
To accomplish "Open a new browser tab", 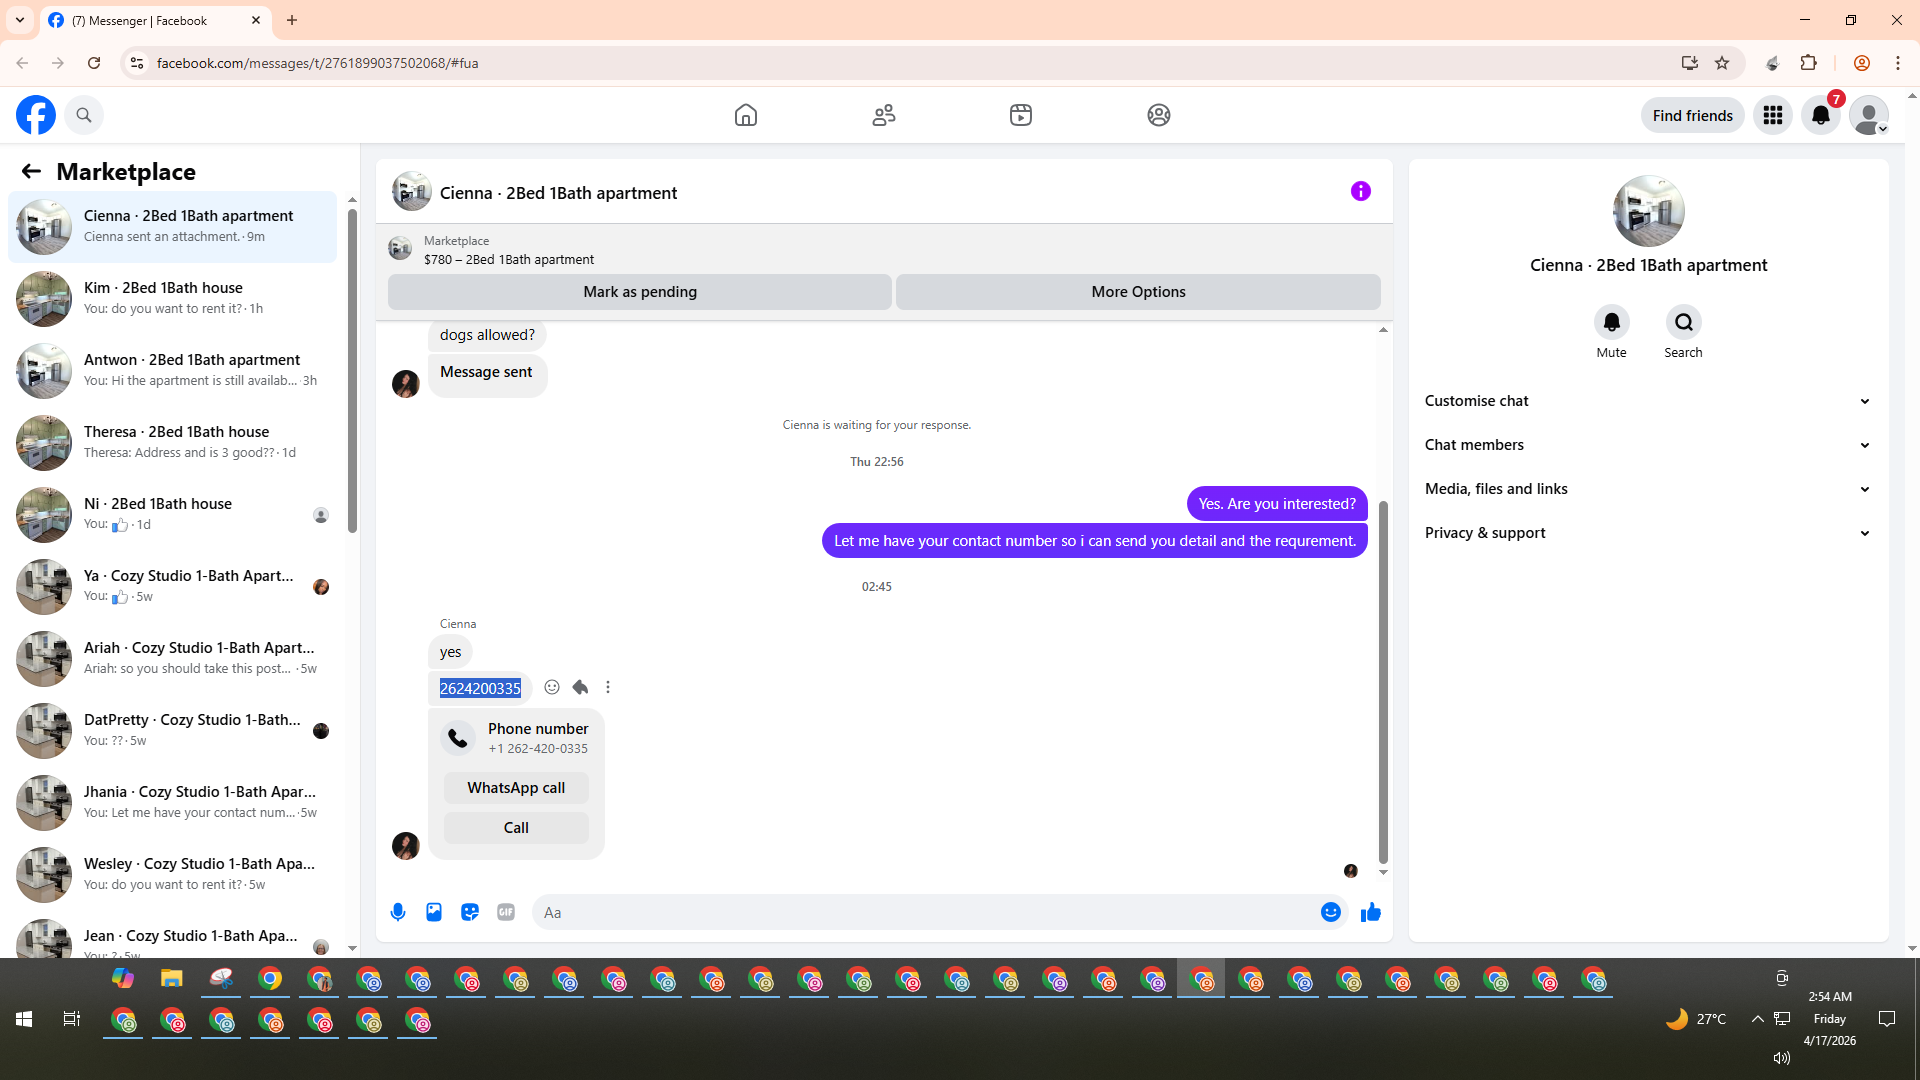I will pyautogui.click(x=292, y=20).
